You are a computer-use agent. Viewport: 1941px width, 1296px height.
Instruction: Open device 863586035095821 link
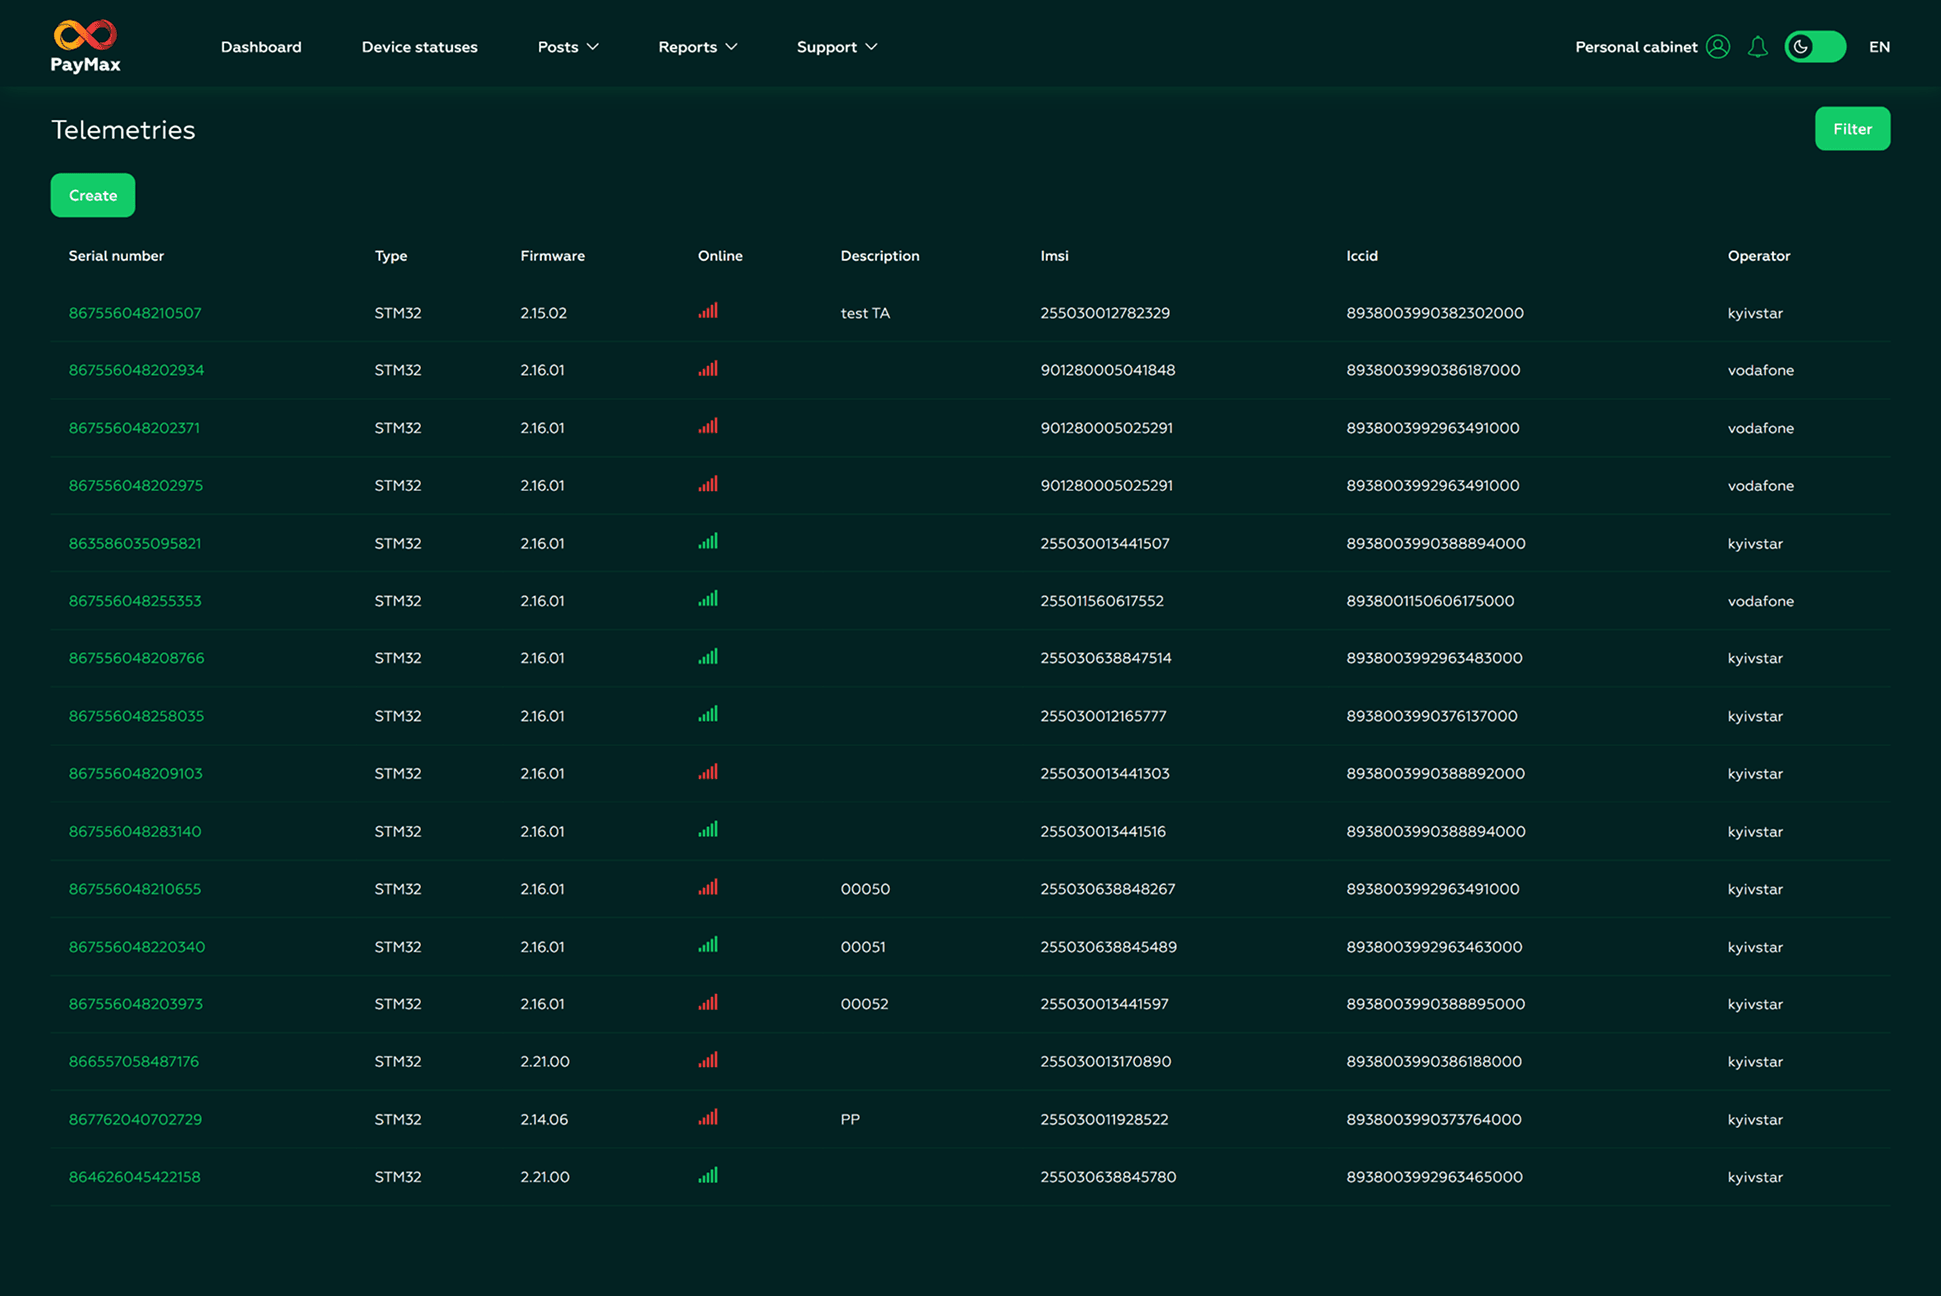click(x=135, y=543)
